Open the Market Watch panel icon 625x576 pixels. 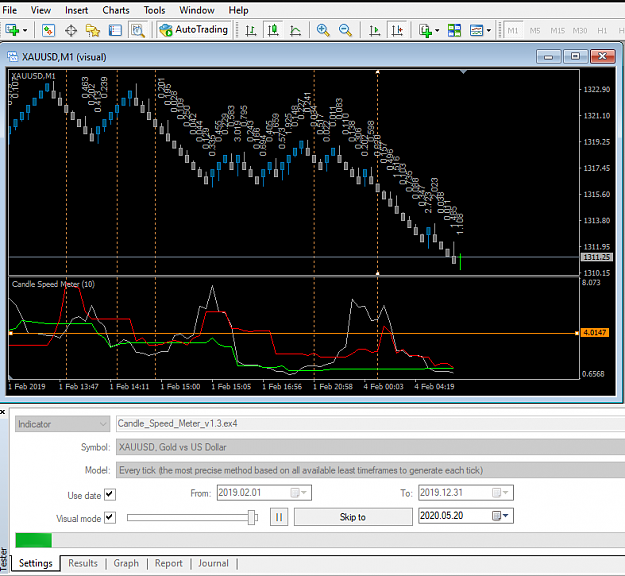pyautogui.click(x=48, y=30)
